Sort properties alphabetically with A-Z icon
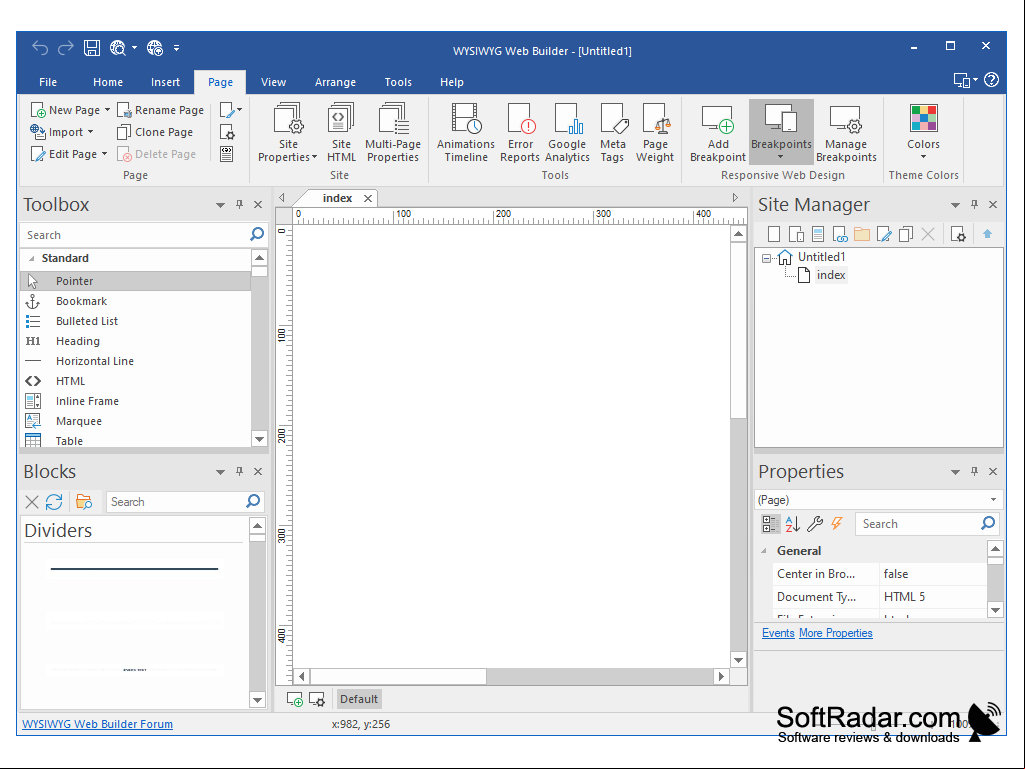1025x769 pixels. point(793,524)
